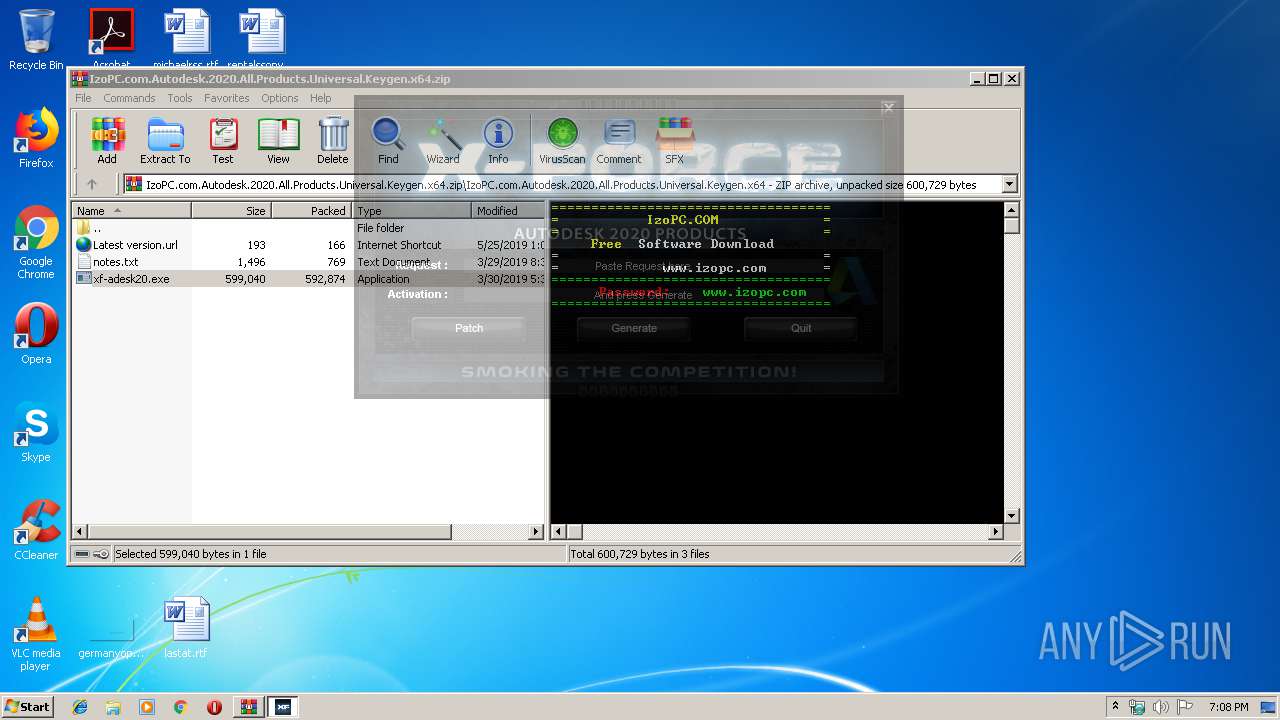Launch the Wizard wand icon
Viewport: 1280px width, 720px height.
click(x=443, y=140)
